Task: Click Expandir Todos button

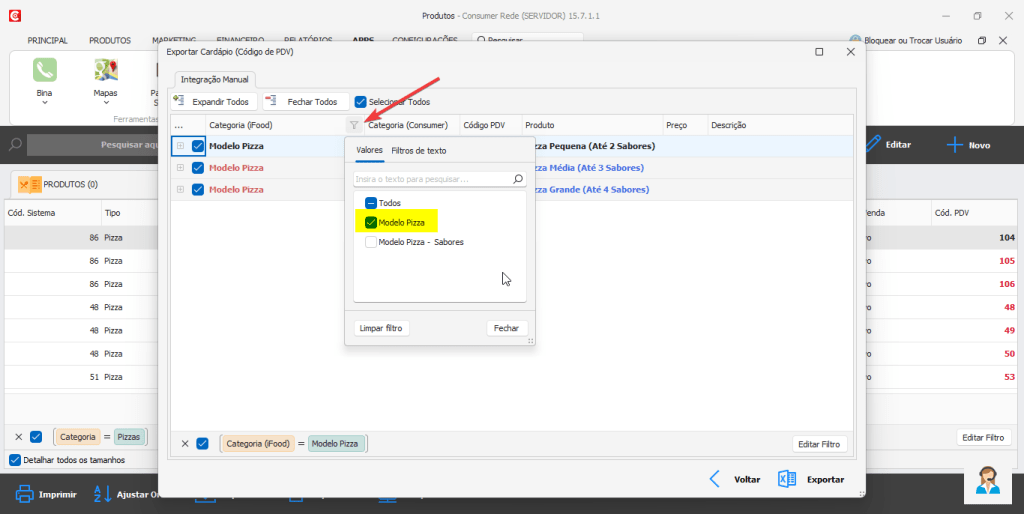Action: [x=212, y=102]
